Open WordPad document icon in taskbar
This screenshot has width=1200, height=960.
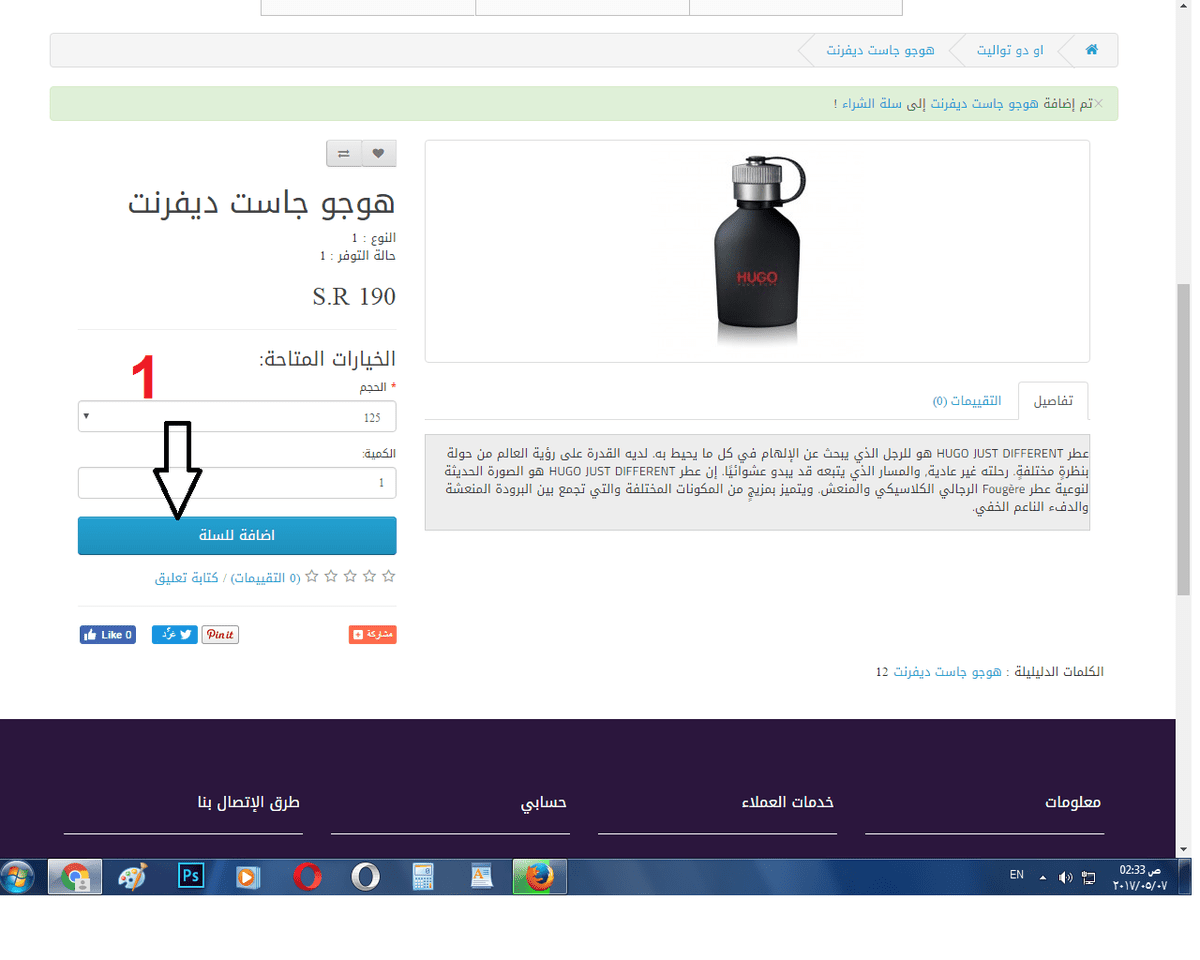(482, 878)
